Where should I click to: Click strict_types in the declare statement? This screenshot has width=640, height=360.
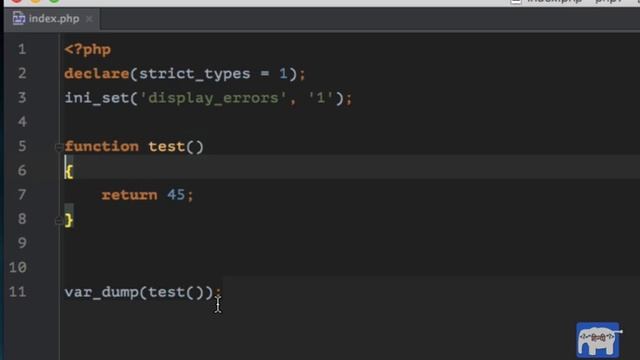point(195,75)
